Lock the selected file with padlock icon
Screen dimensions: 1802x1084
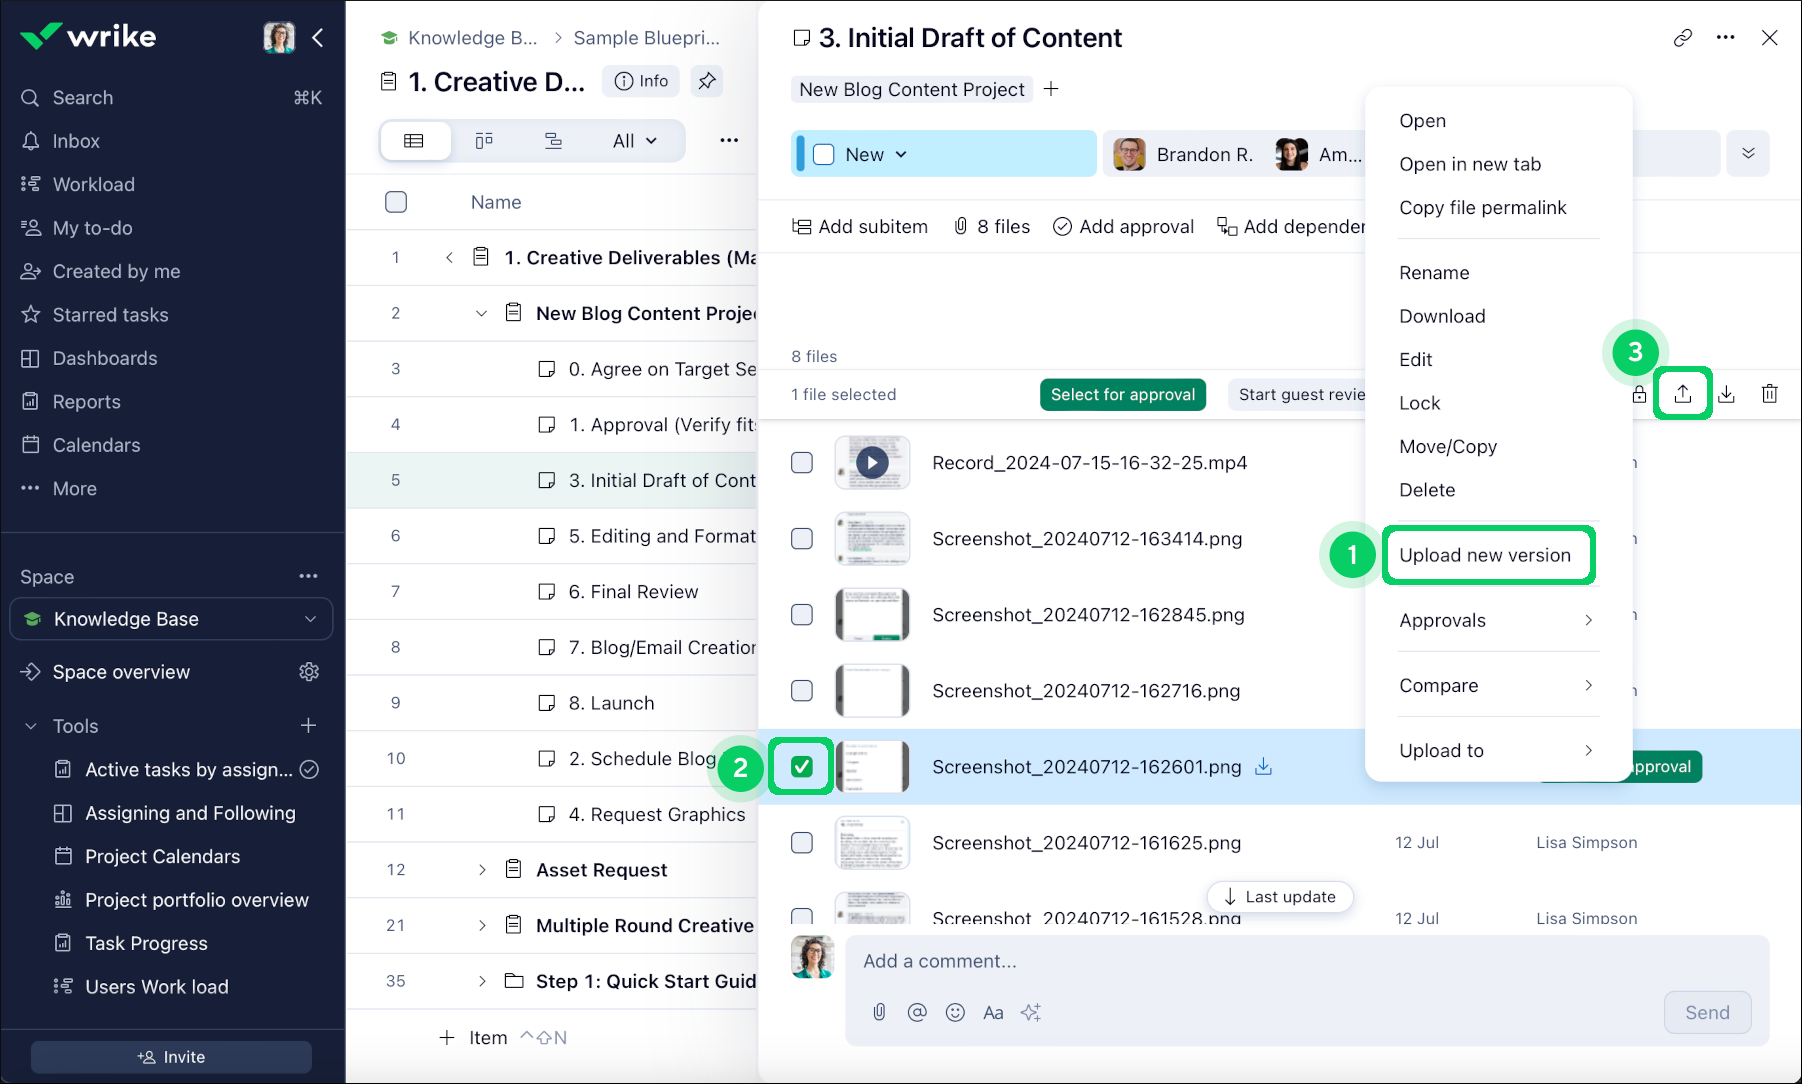point(1639,394)
